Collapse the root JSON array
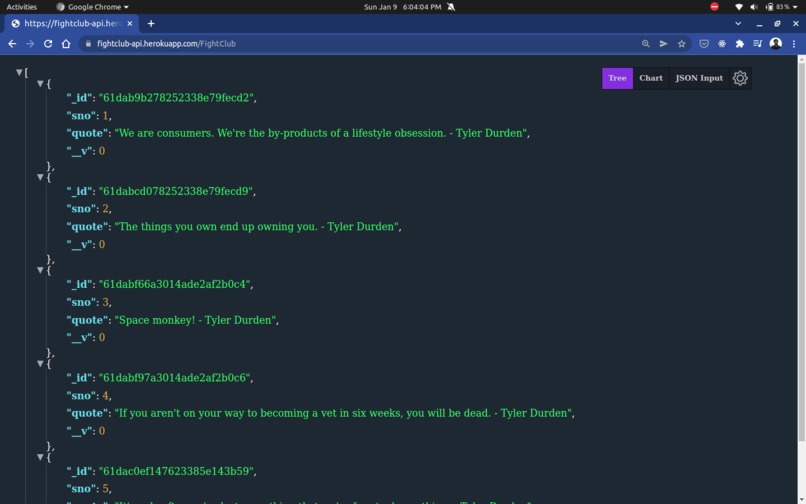Image resolution: width=806 pixels, height=504 pixels. 19,73
